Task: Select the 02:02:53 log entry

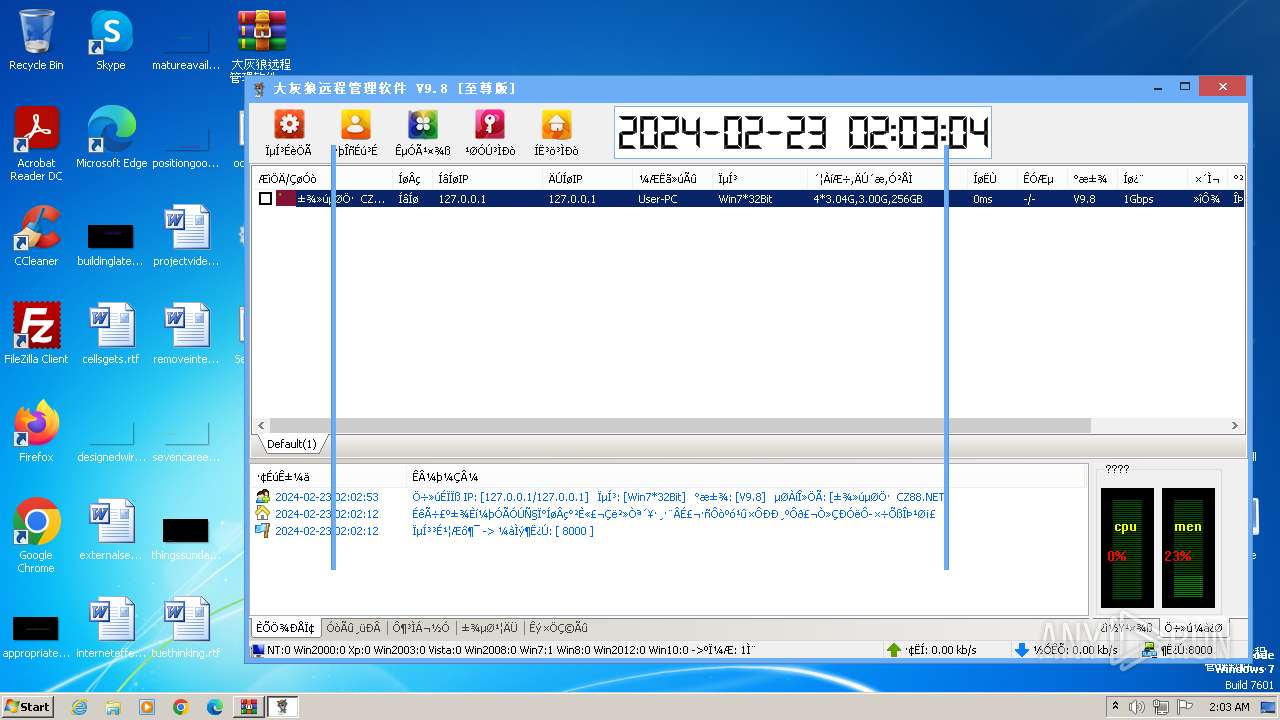Action: click(600, 497)
